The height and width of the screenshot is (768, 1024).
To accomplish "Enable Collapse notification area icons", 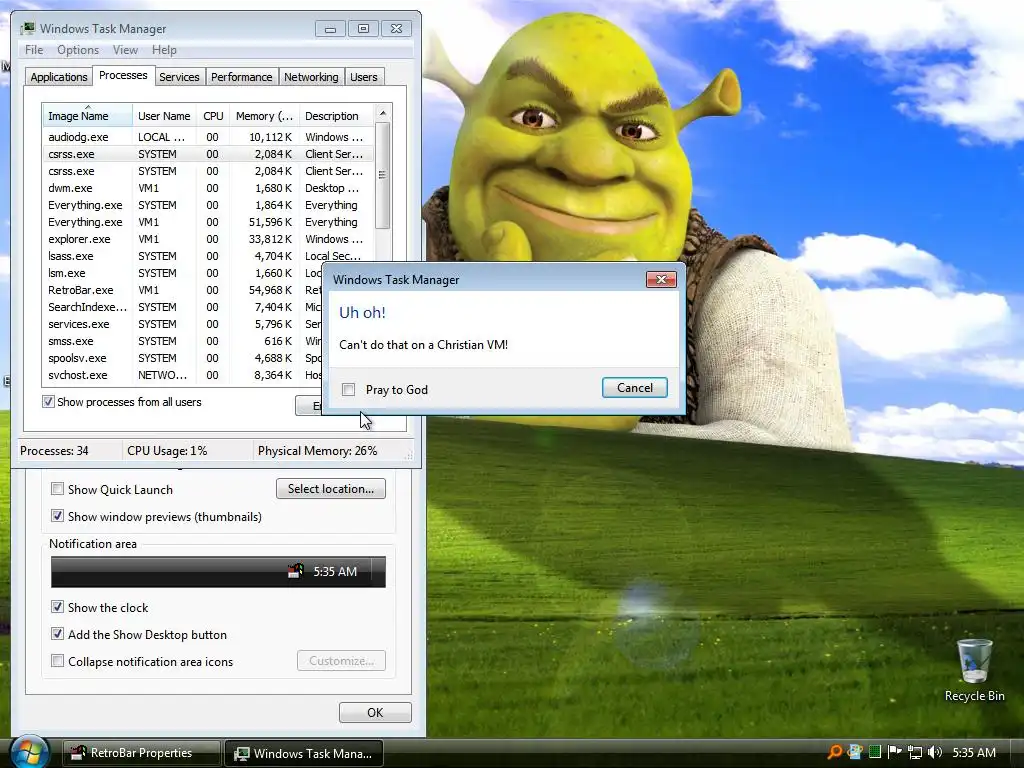I will [57, 661].
